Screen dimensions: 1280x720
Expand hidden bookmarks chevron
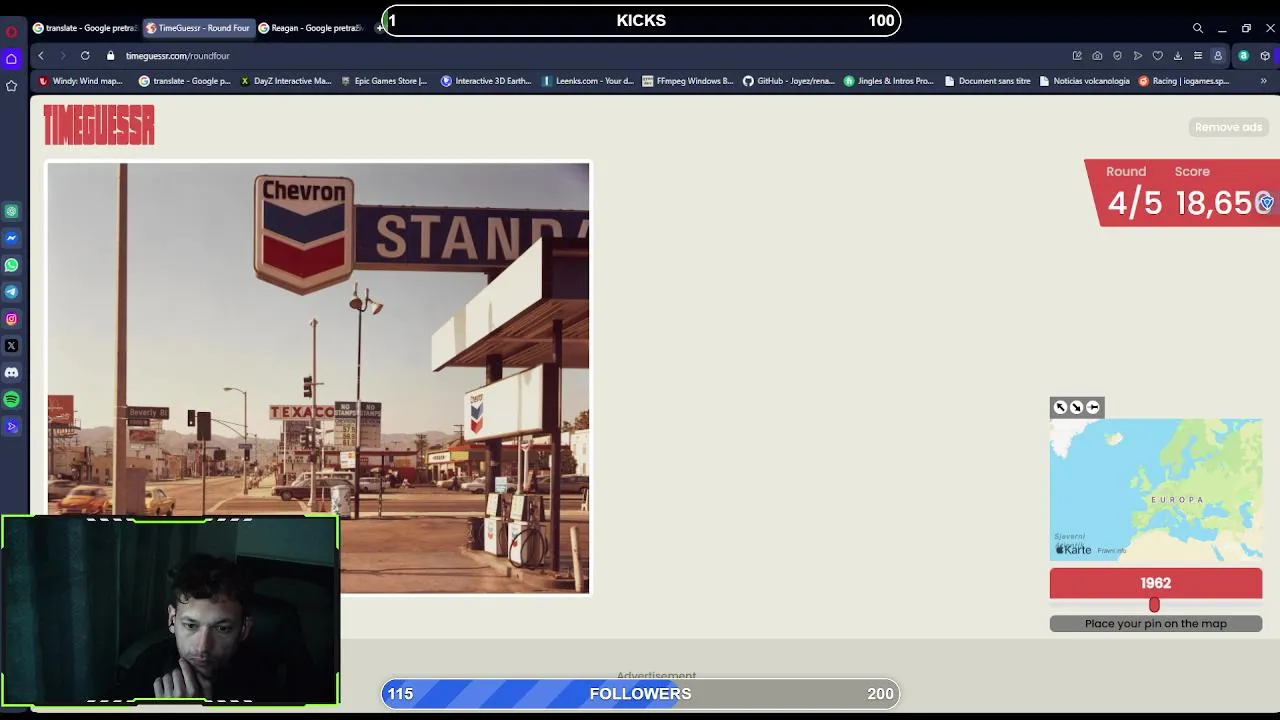click(1263, 81)
